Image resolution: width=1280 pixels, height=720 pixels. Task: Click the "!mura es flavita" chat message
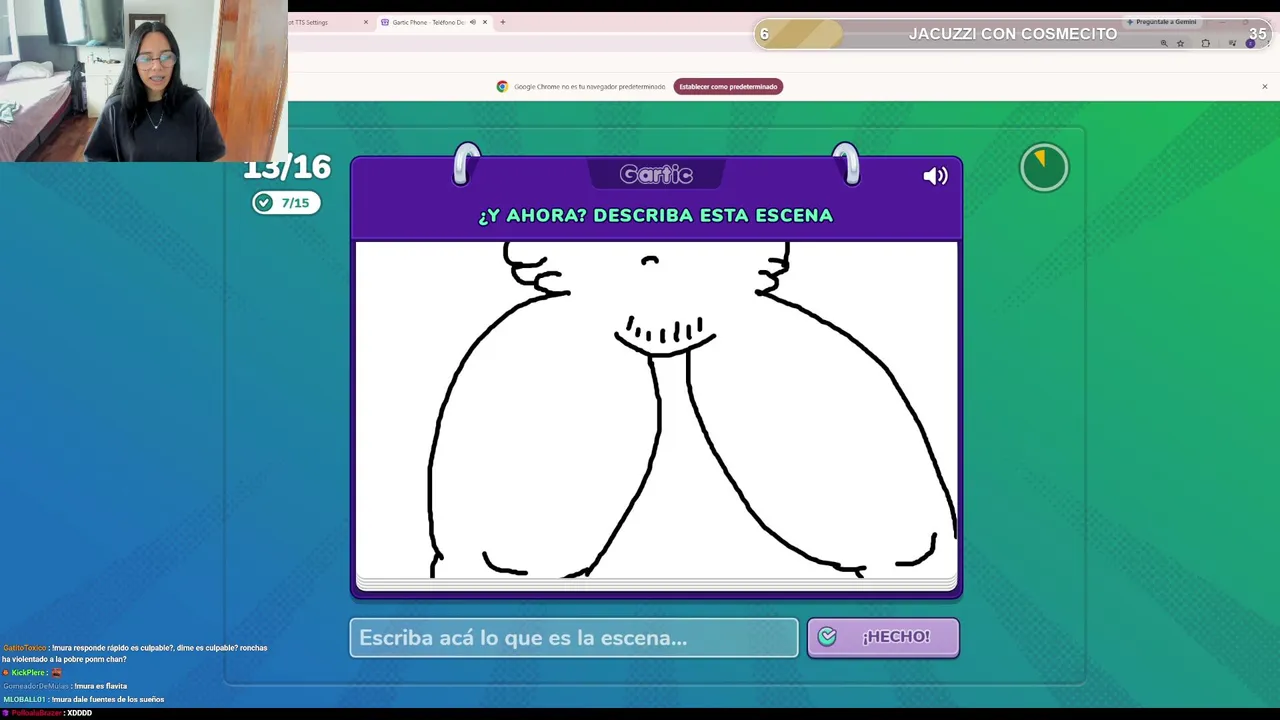tap(100, 686)
